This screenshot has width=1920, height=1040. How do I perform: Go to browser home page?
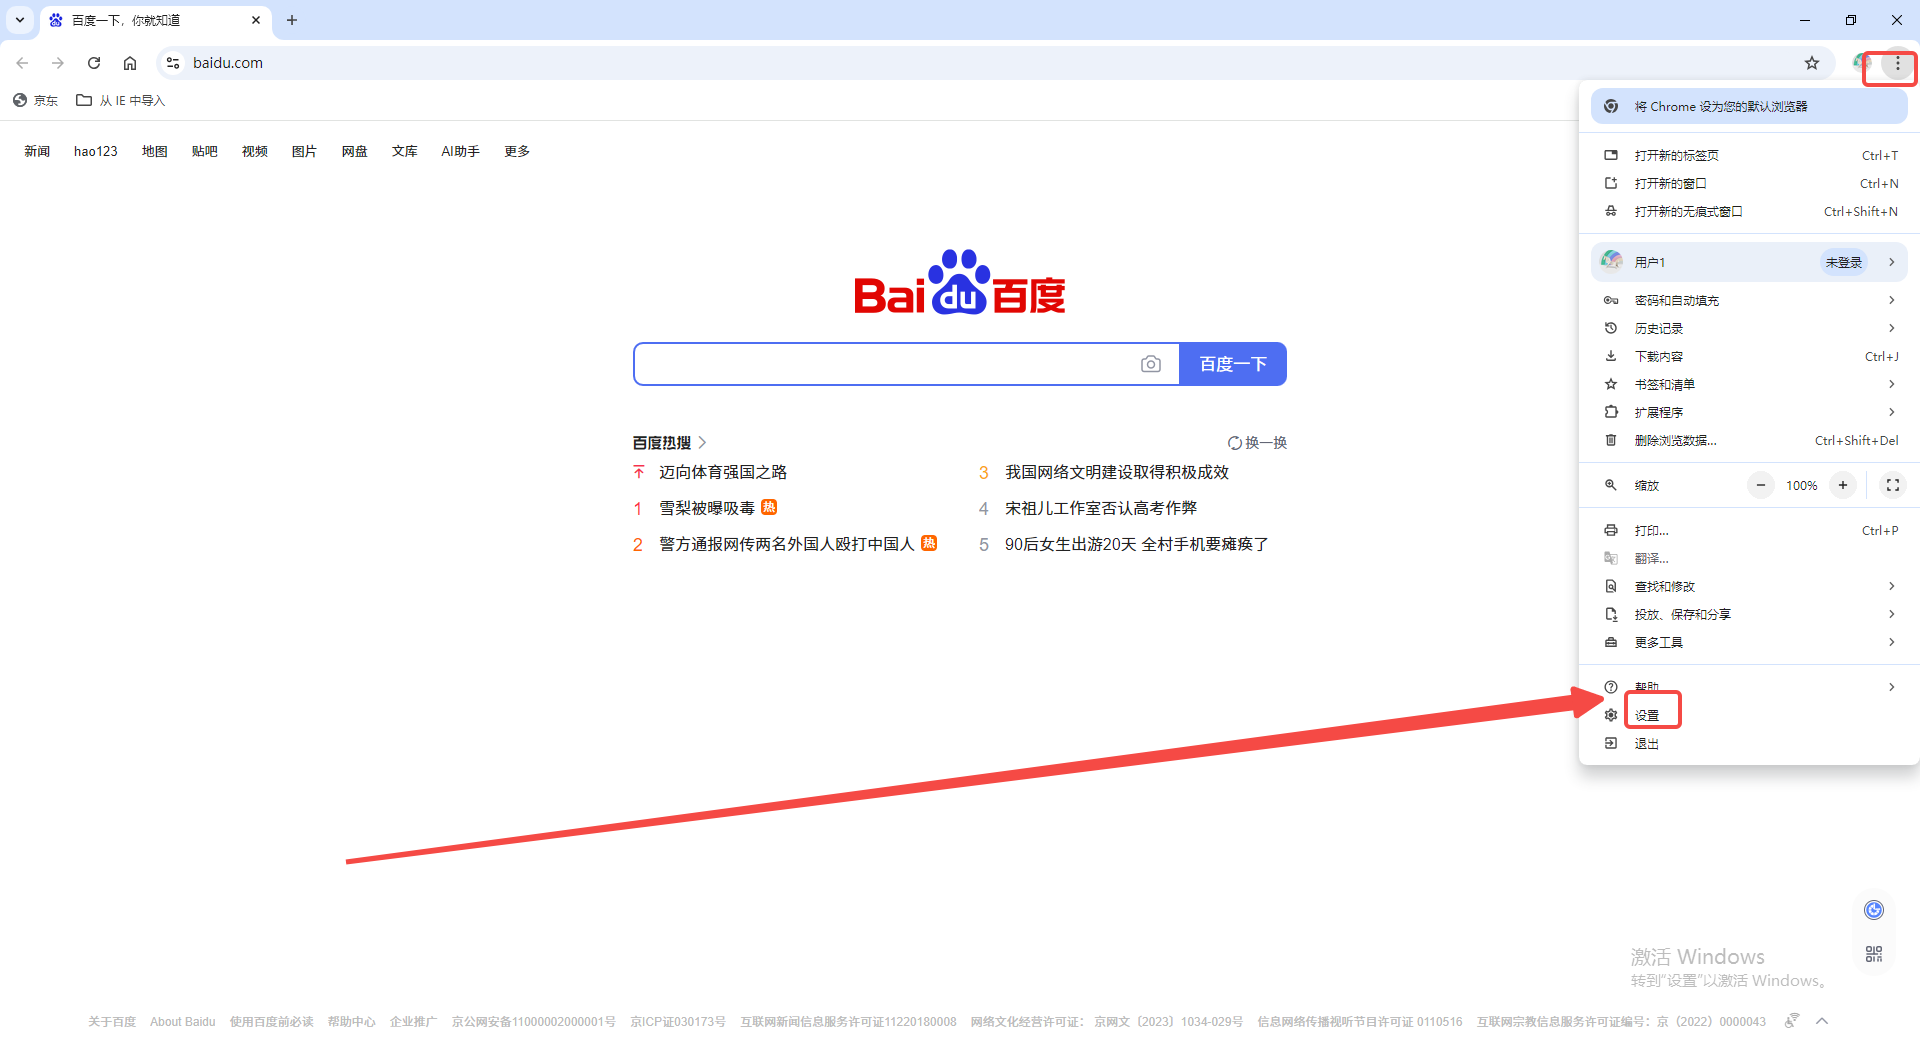coord(130,63)
